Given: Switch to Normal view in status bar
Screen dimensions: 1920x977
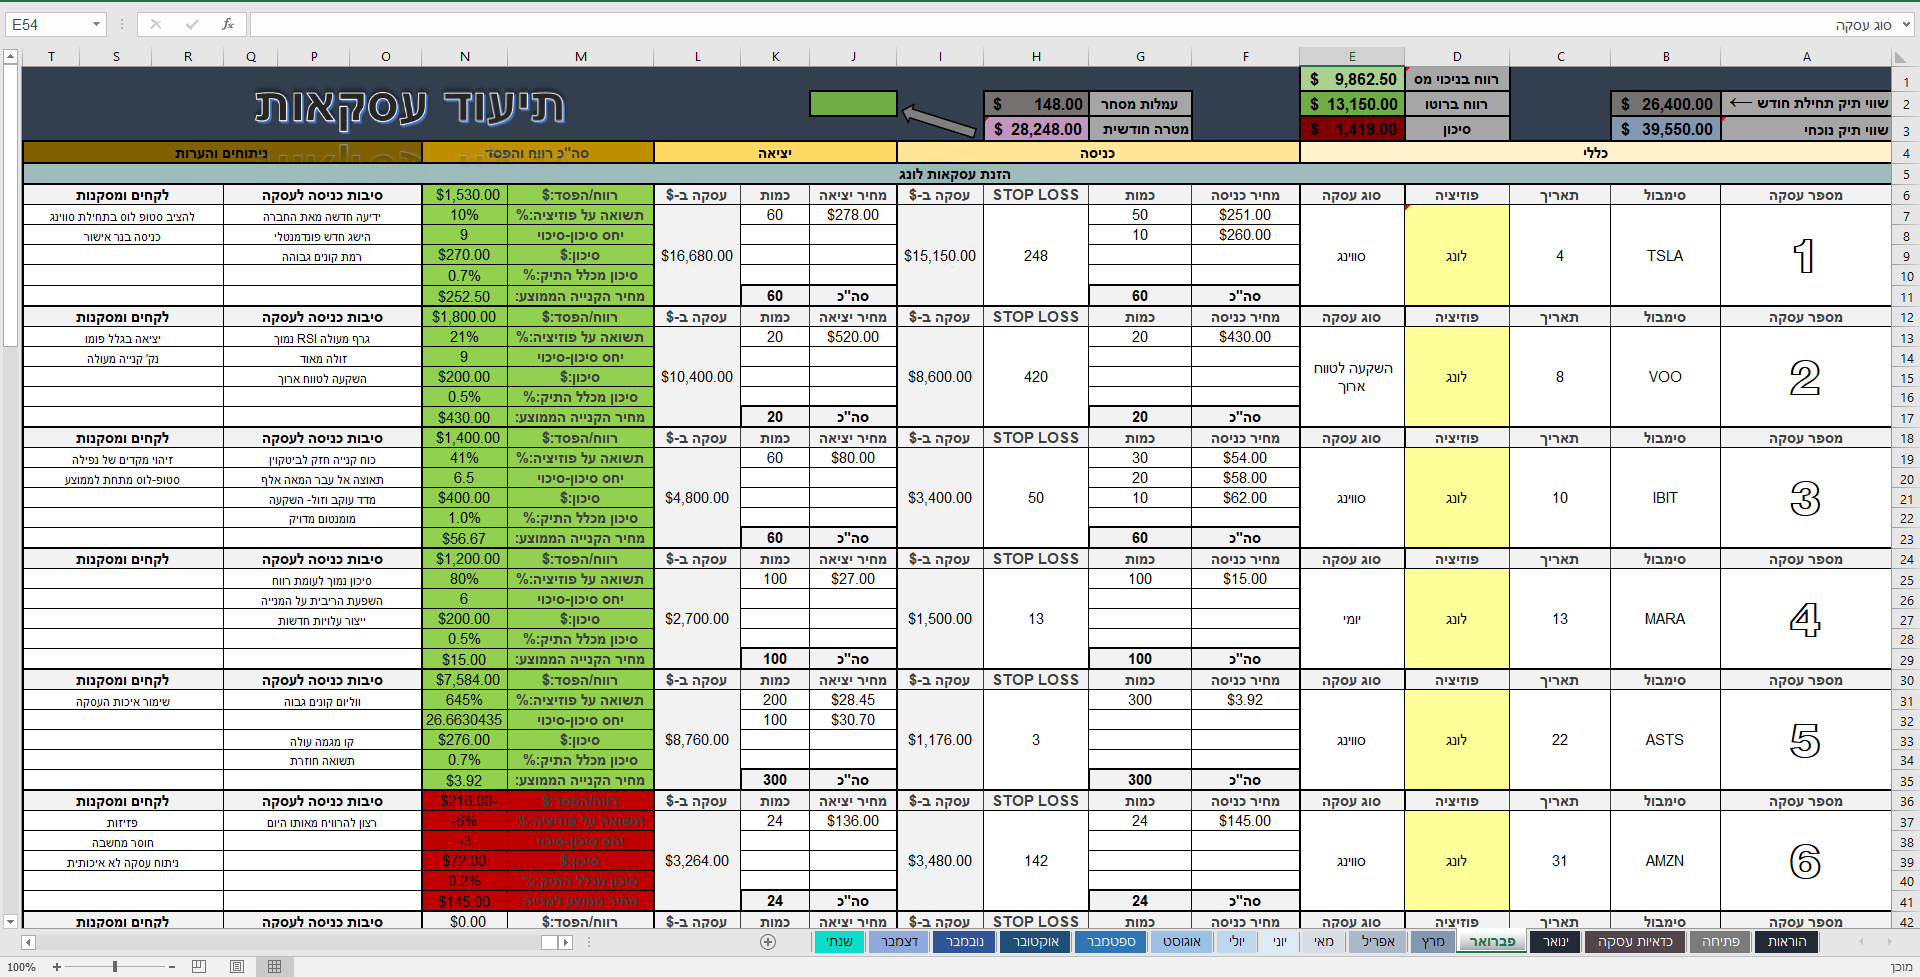Looking at the screenshot, I should 274,966.
